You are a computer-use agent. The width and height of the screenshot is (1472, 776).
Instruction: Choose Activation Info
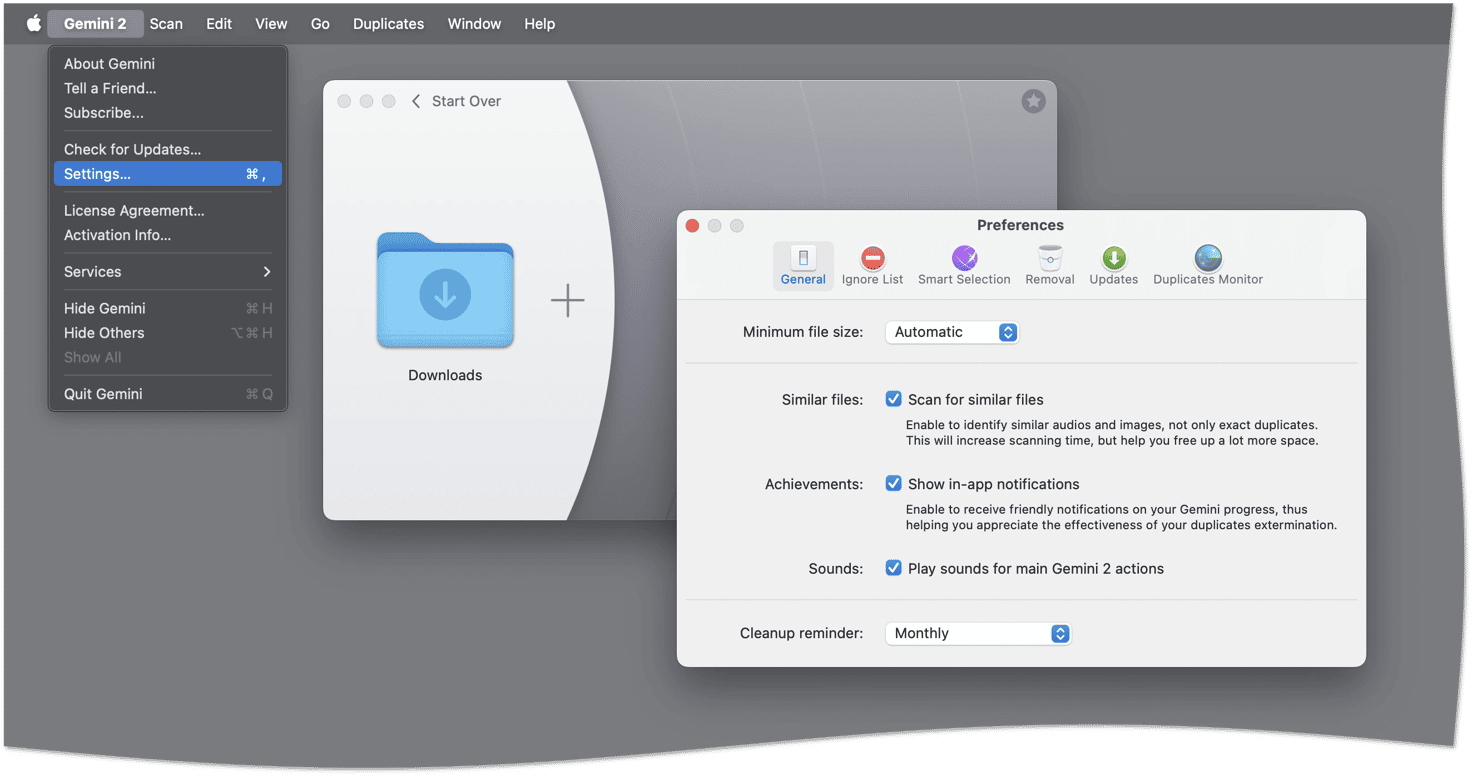tap(167, 235)
